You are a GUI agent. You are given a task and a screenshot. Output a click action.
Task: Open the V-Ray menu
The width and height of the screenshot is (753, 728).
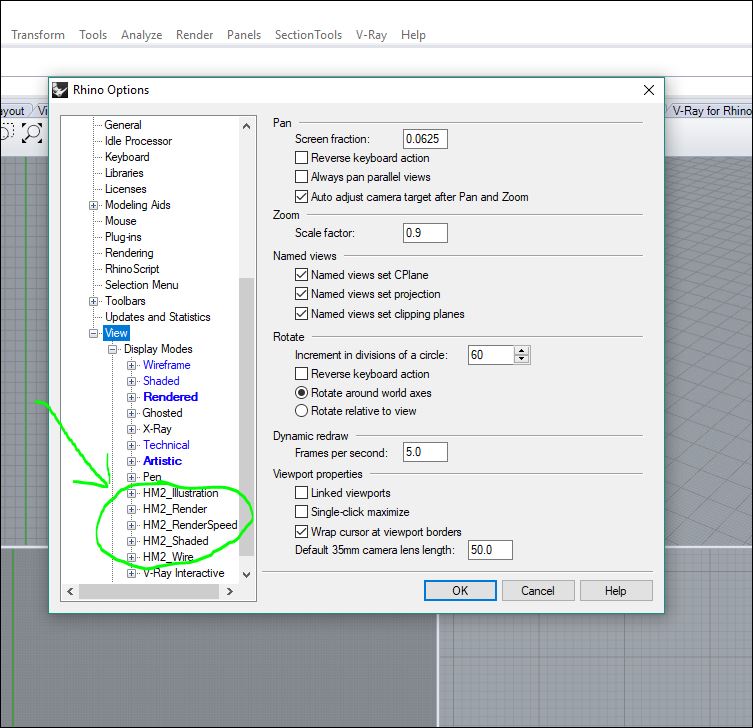[x=371, y=35]
